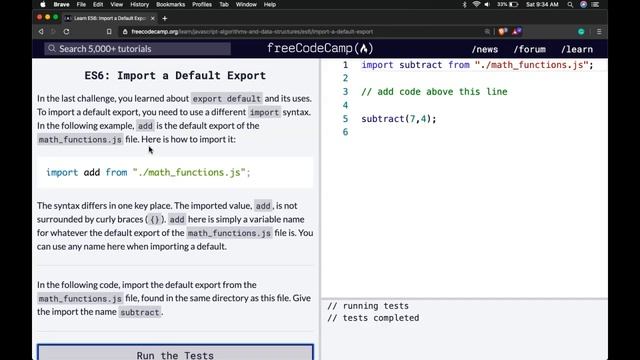Click the freecodecamp.org address bar

(x=302, y=31)
